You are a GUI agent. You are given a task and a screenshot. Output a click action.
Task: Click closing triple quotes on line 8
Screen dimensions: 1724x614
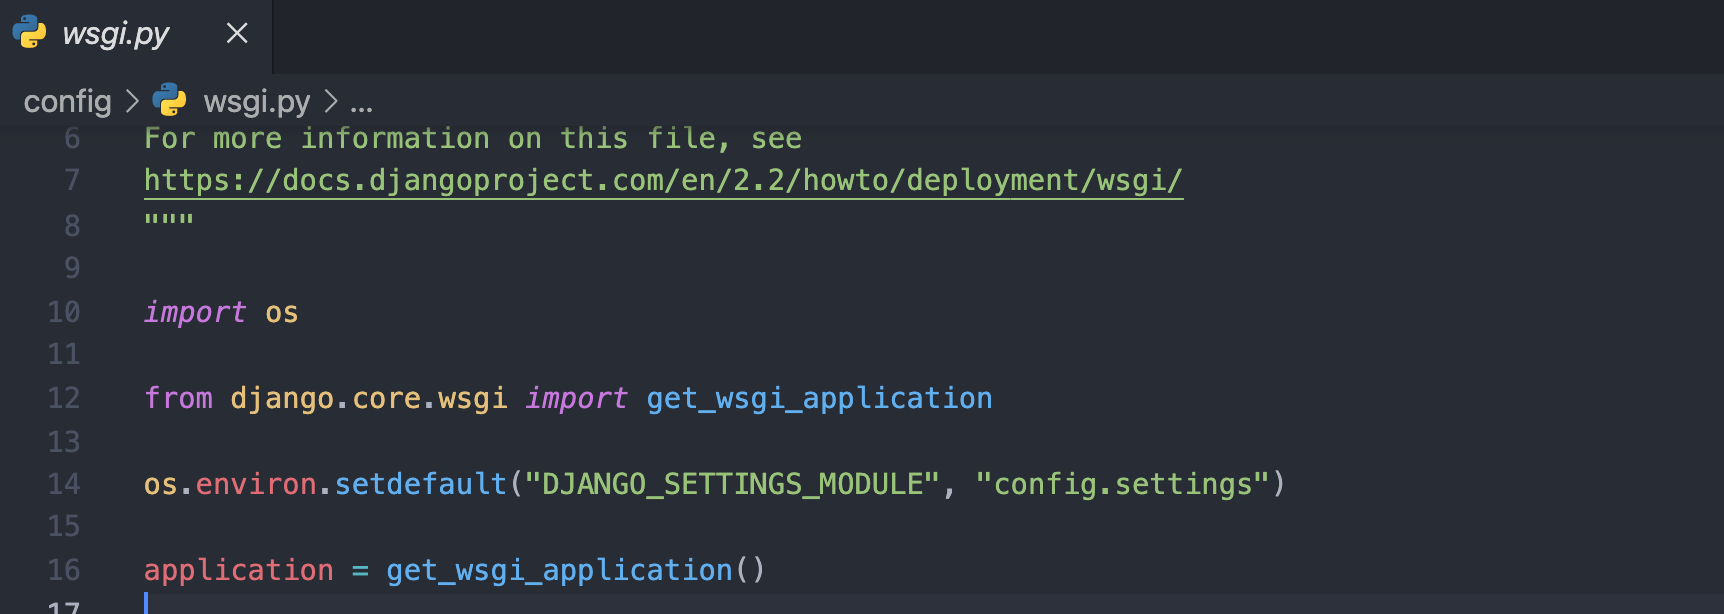click(x=169, y=218)
